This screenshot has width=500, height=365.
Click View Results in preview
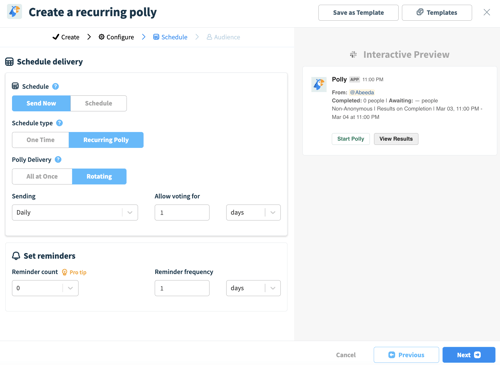tap(396, 139)
